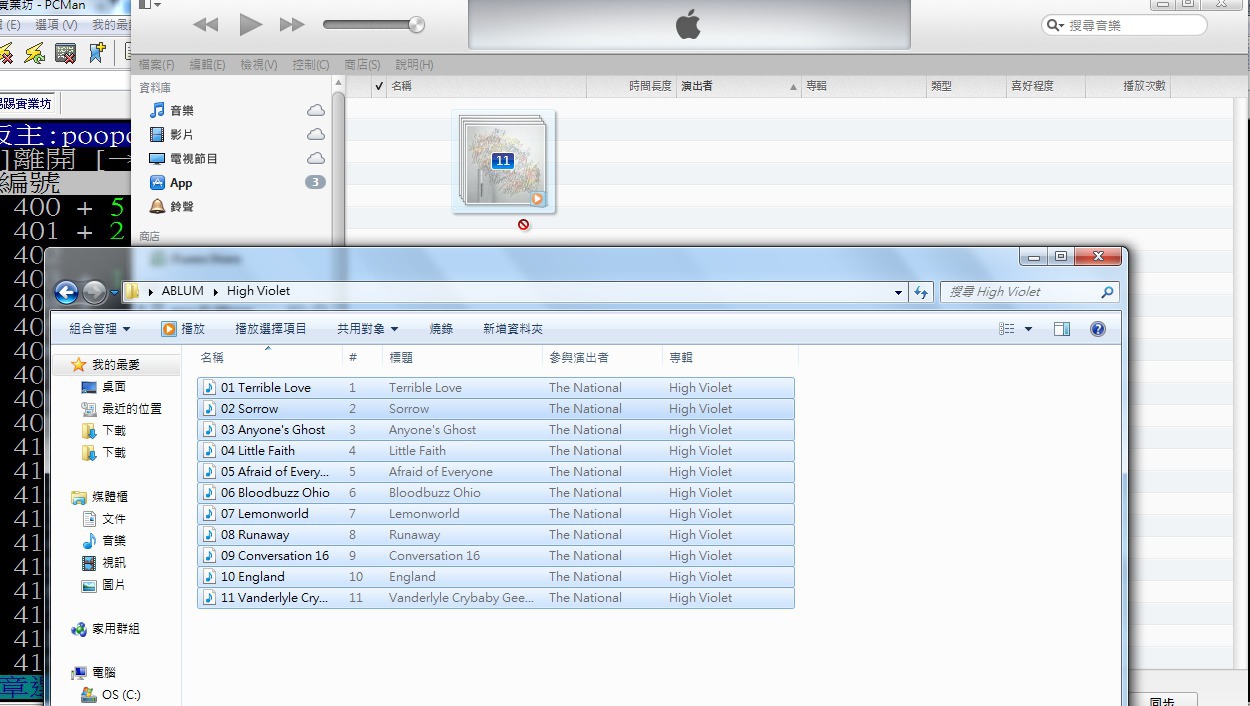1250x706 pixels.
Task: Expand the Explorer address bar history dropdown
Action: tap(898, 292)
